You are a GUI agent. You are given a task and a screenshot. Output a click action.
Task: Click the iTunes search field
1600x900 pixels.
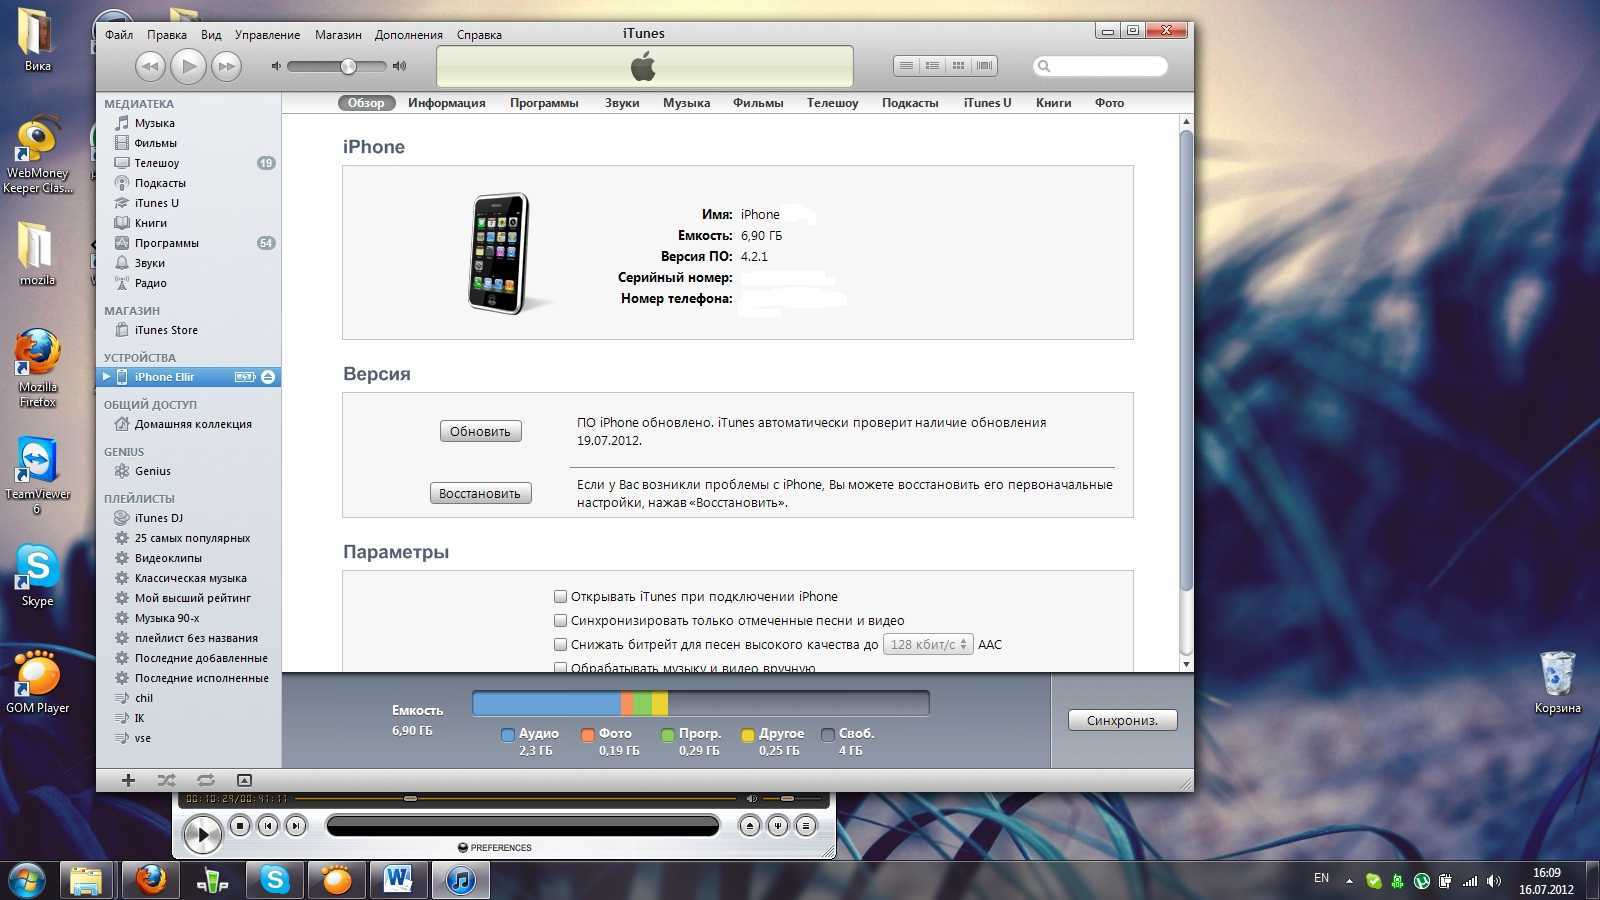click(1100, 66)
